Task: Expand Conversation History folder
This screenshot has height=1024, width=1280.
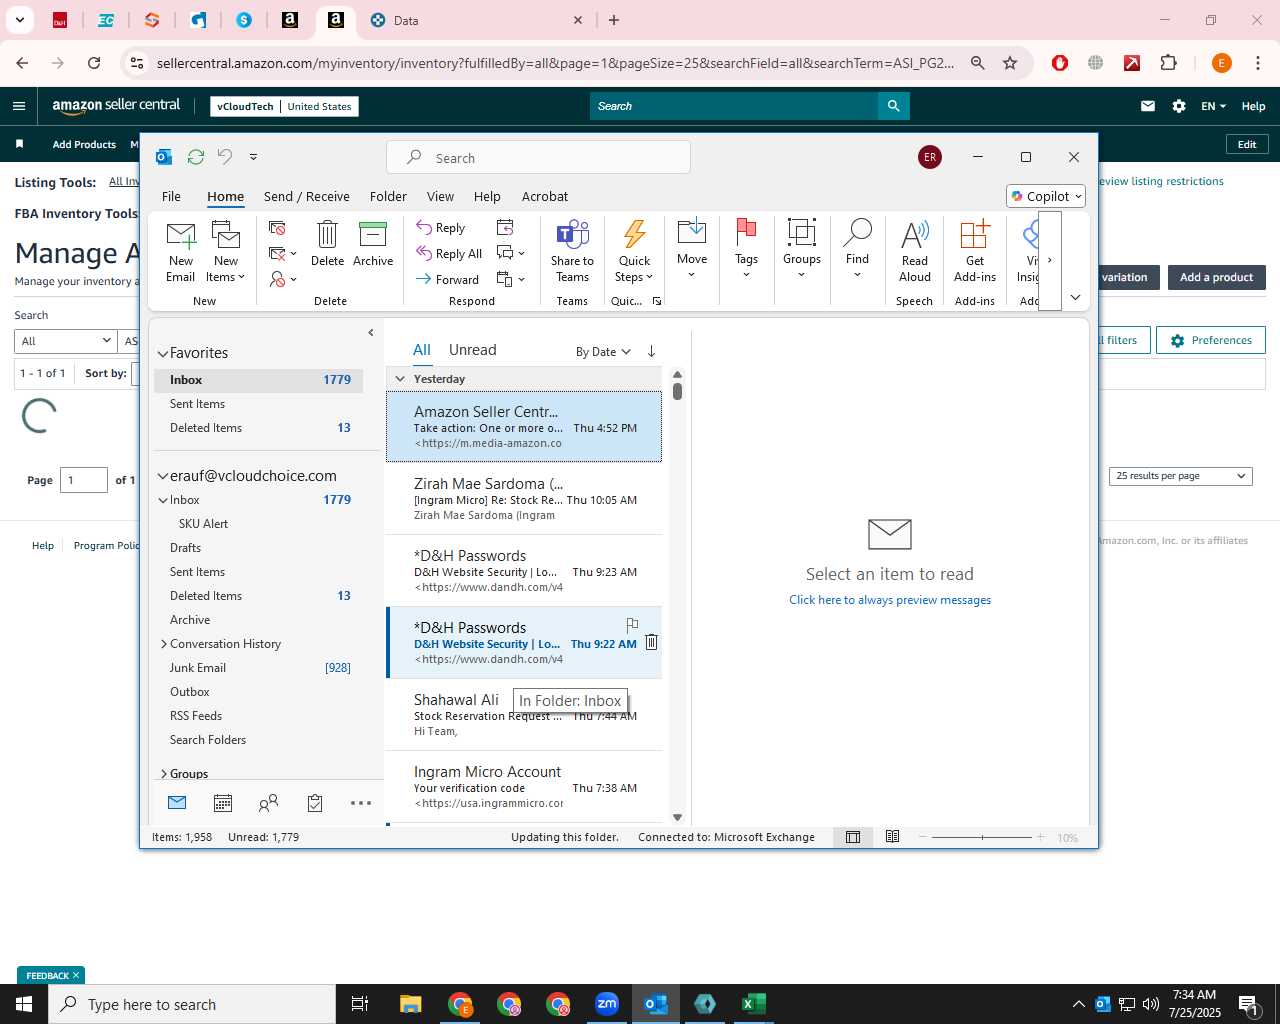Action: 164,644
